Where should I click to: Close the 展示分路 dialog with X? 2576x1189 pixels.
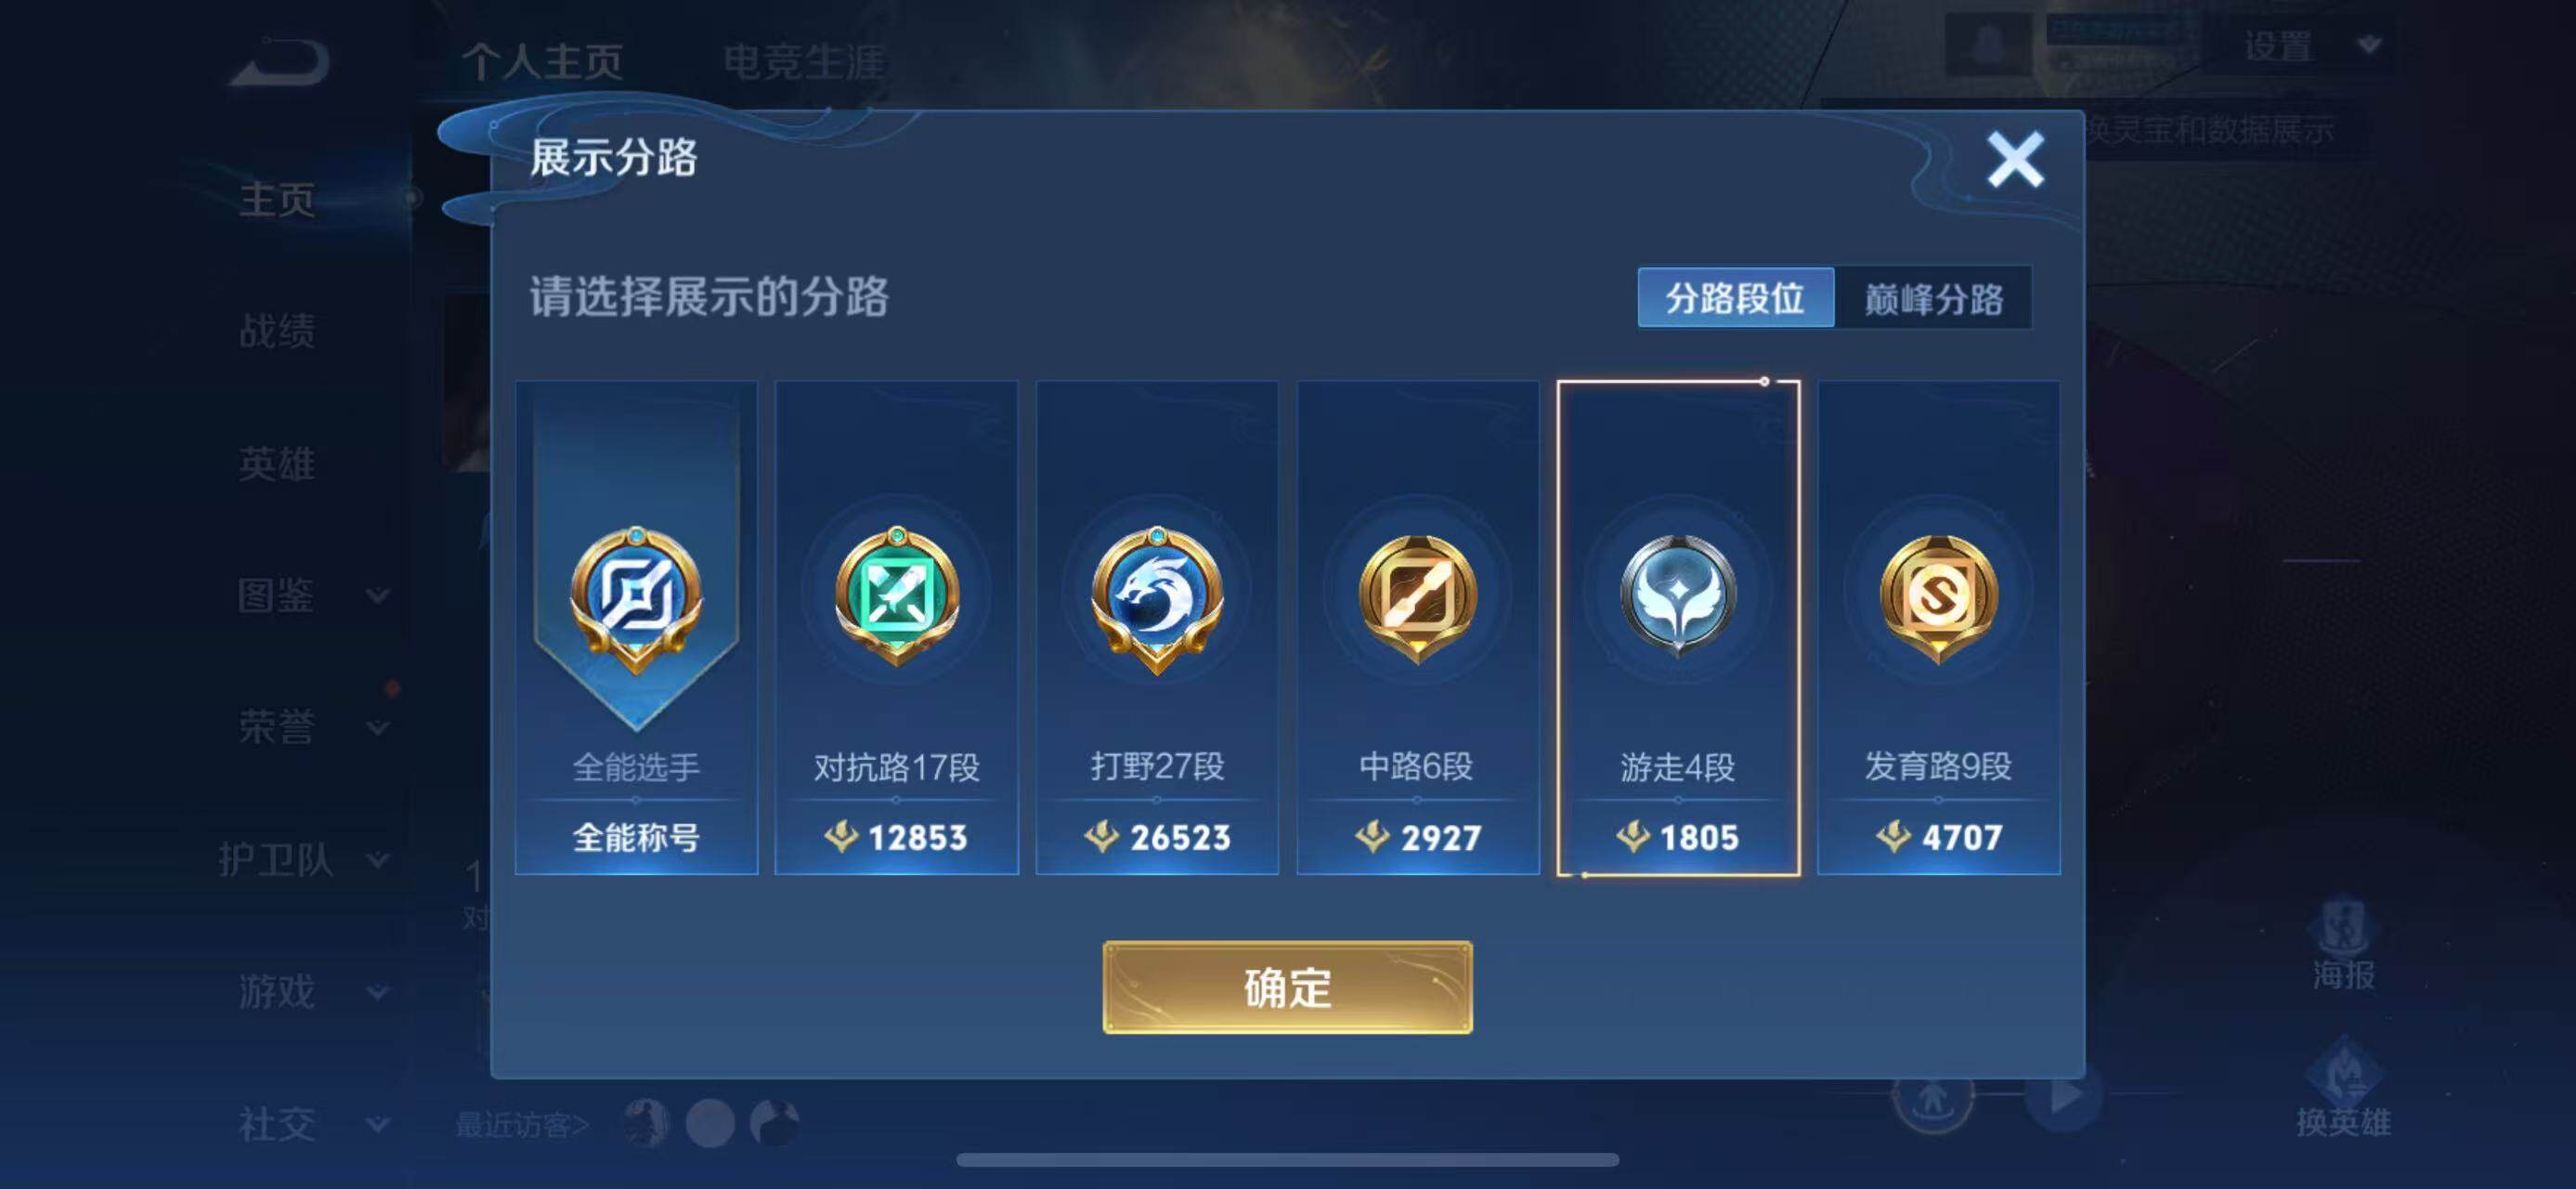click(2015, 160)
